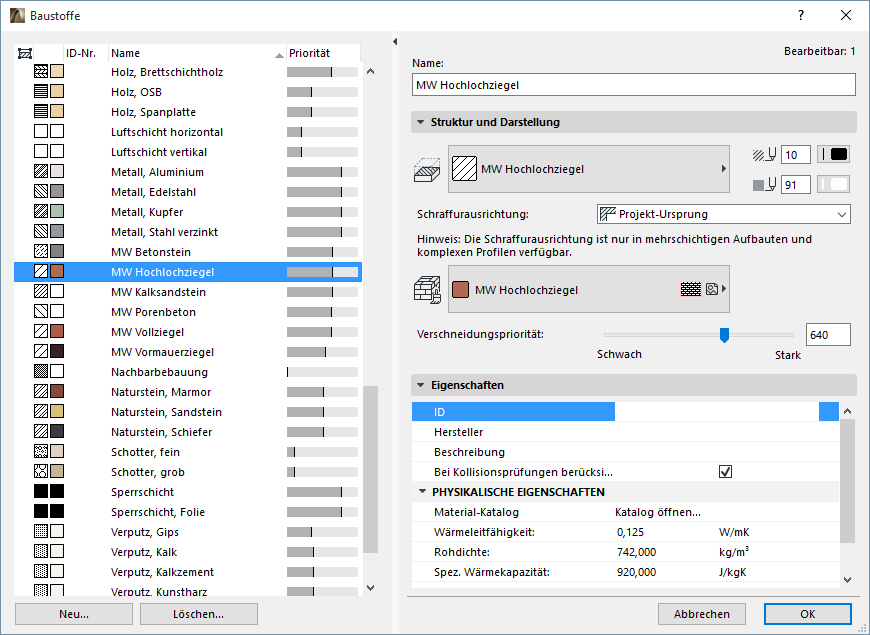
Task: Select the Naturstein, Marmor row
Action: click(188, 391)
